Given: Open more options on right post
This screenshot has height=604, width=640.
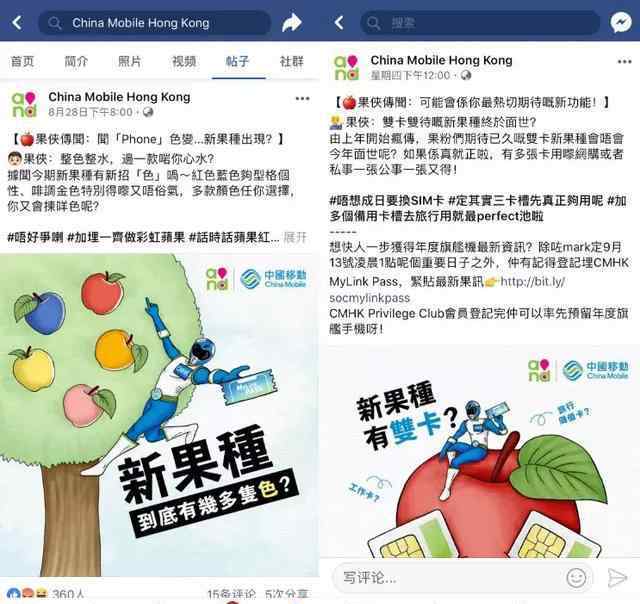Looking at the screenshot, I should [624, 62].
